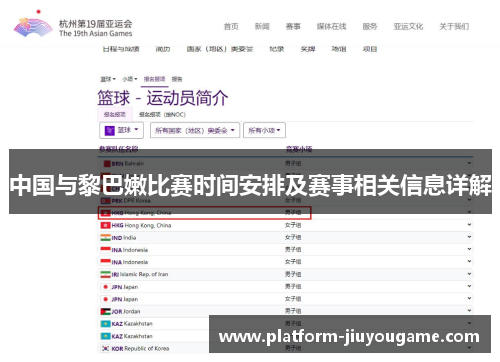Click the KOR Republic of Korea team name

(x=140, y=349)
